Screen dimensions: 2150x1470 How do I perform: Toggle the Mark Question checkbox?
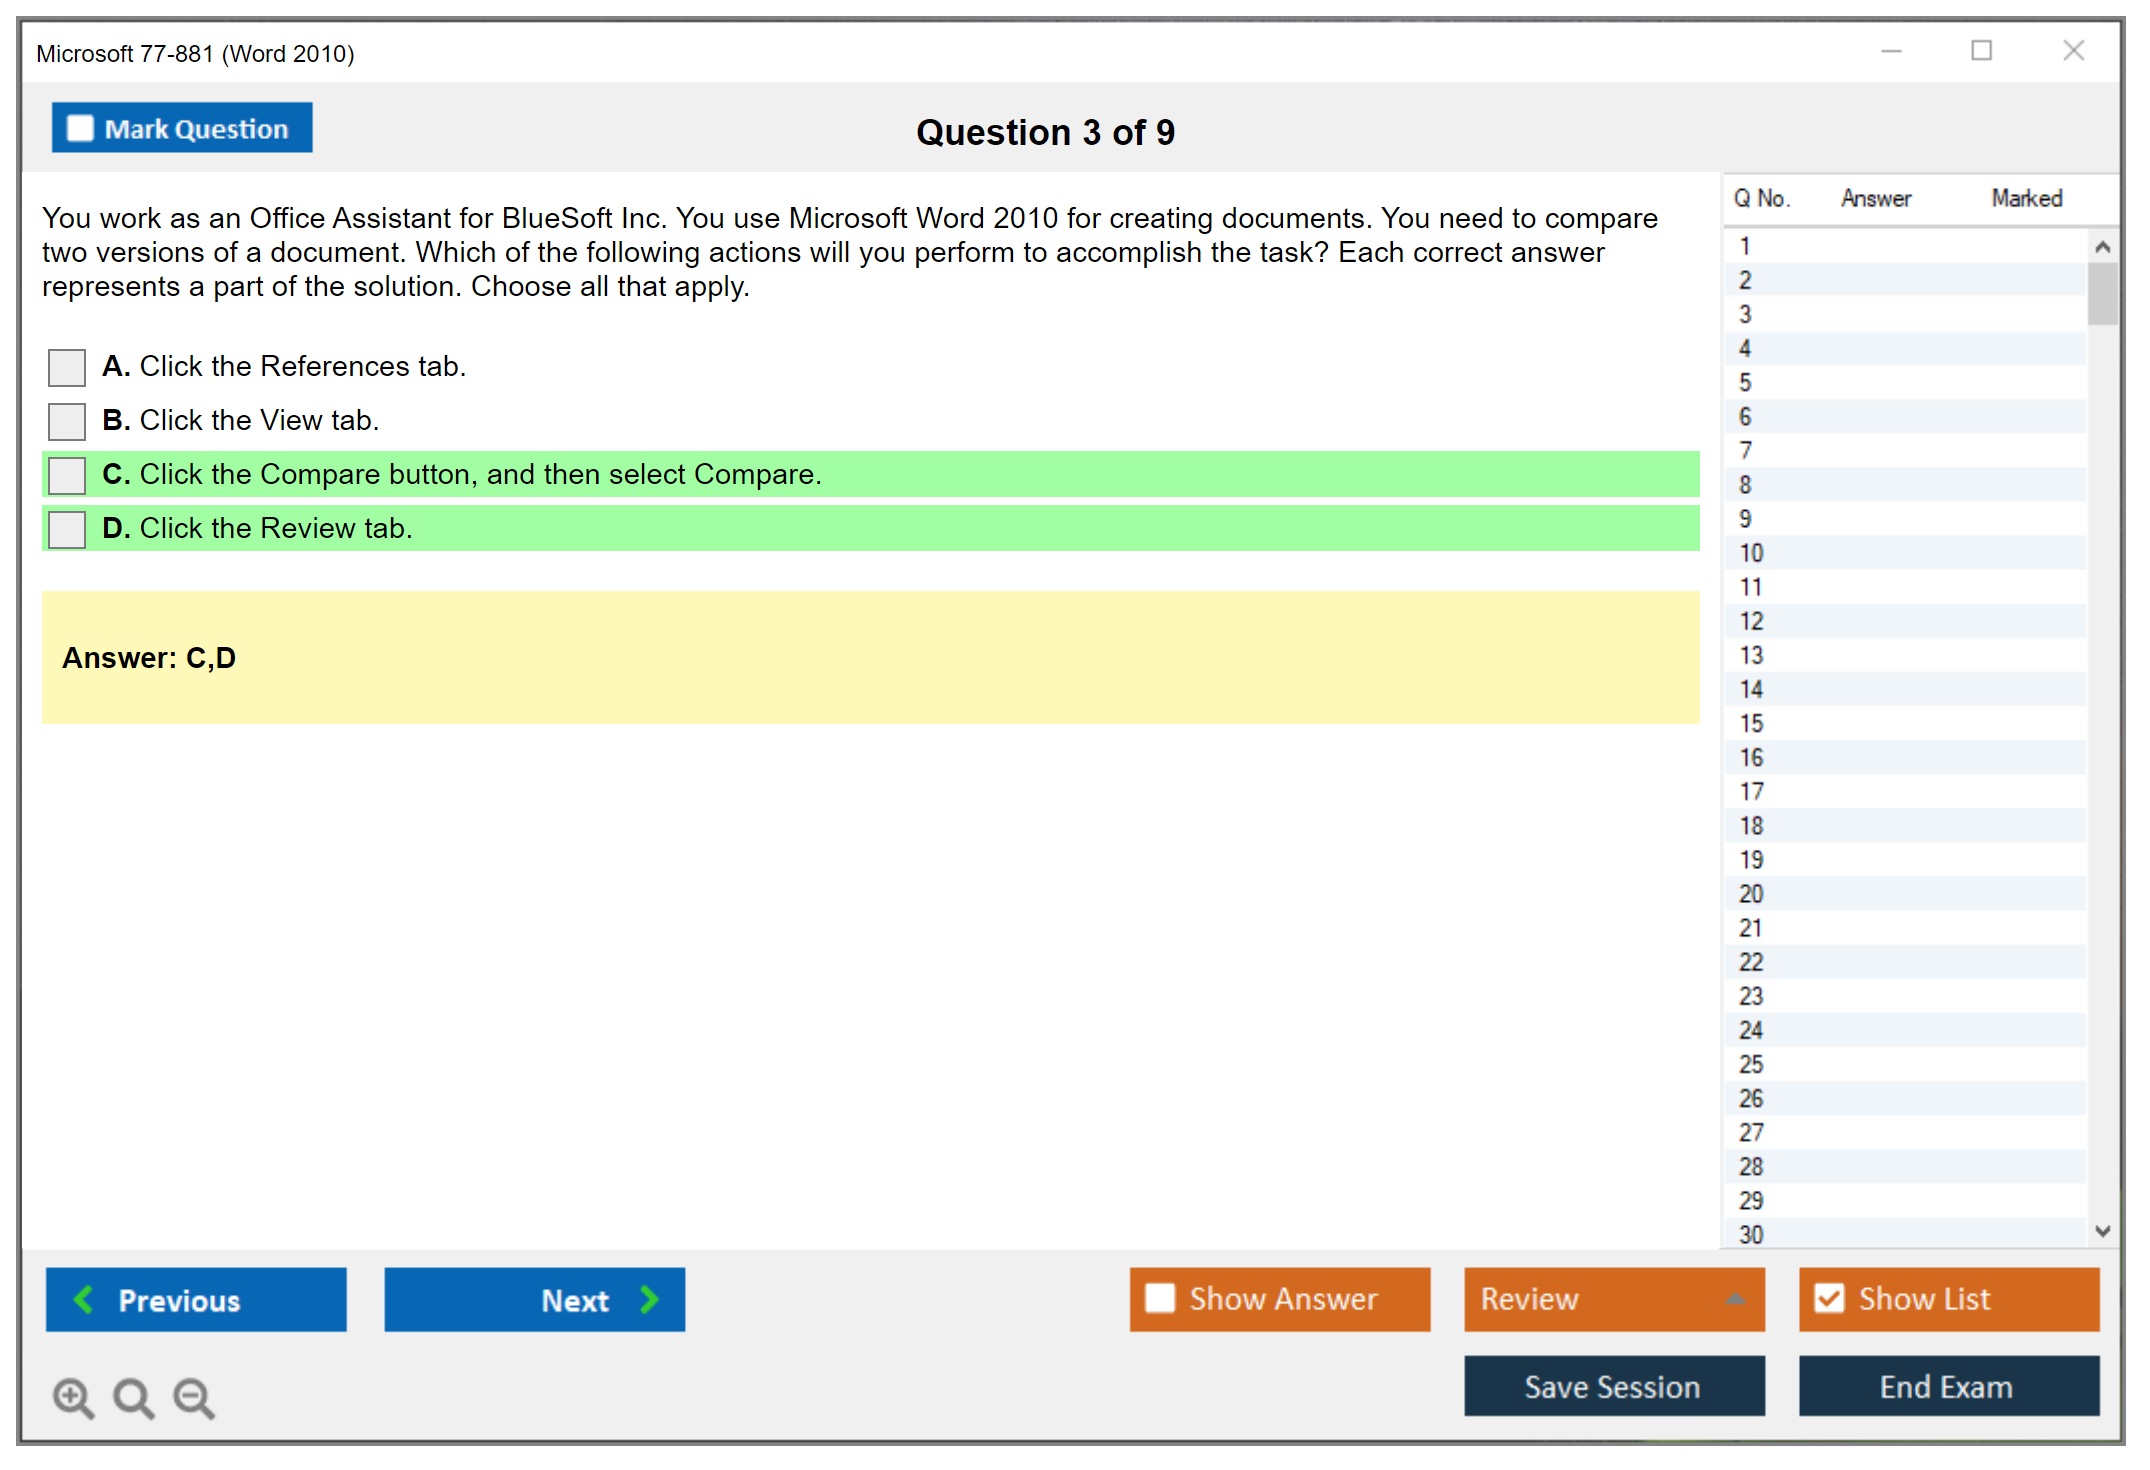click(x=80, y=128)
